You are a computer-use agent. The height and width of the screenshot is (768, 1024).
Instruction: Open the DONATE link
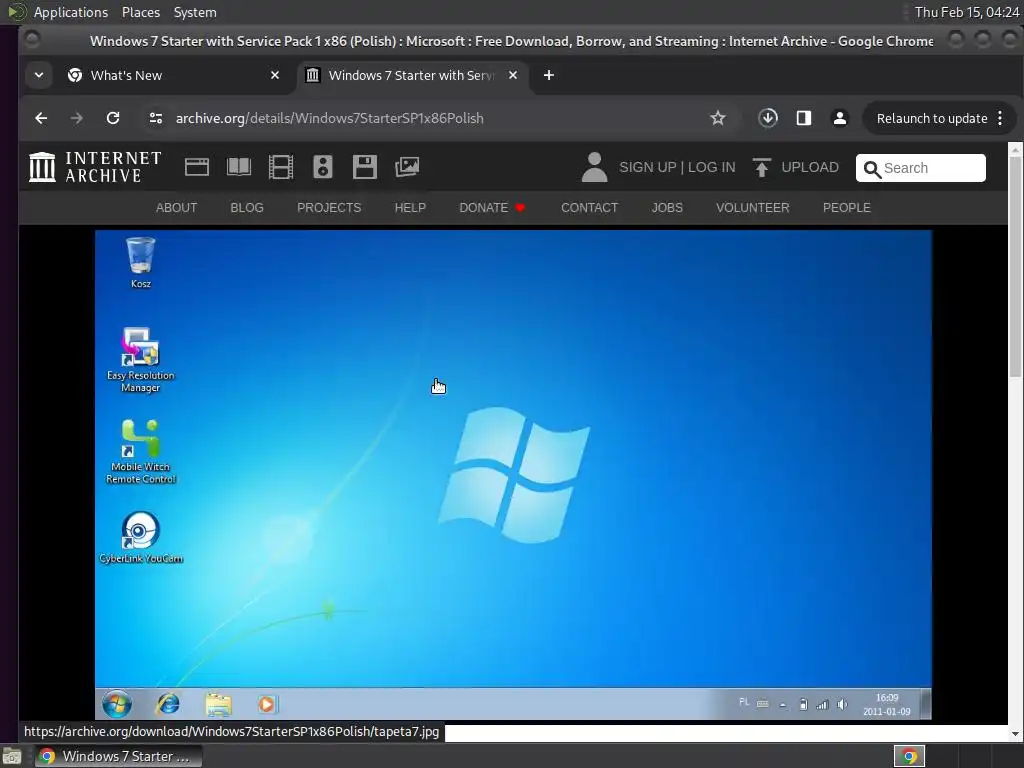492,208
